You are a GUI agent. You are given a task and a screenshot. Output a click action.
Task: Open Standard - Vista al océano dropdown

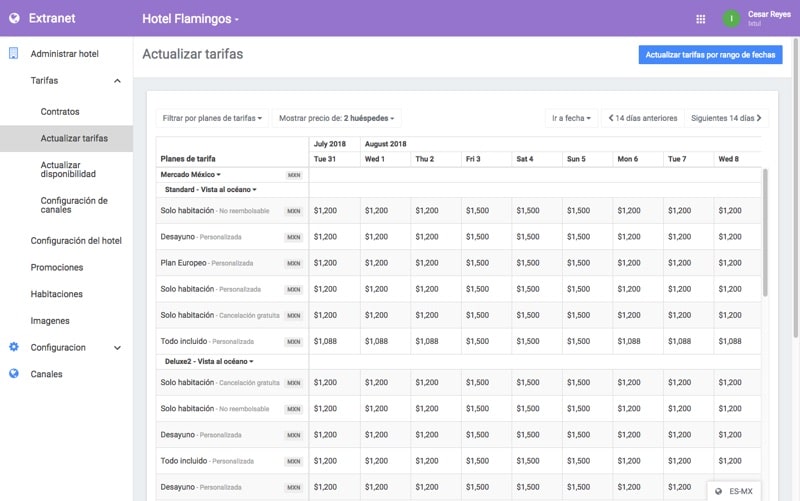point(211,189)
